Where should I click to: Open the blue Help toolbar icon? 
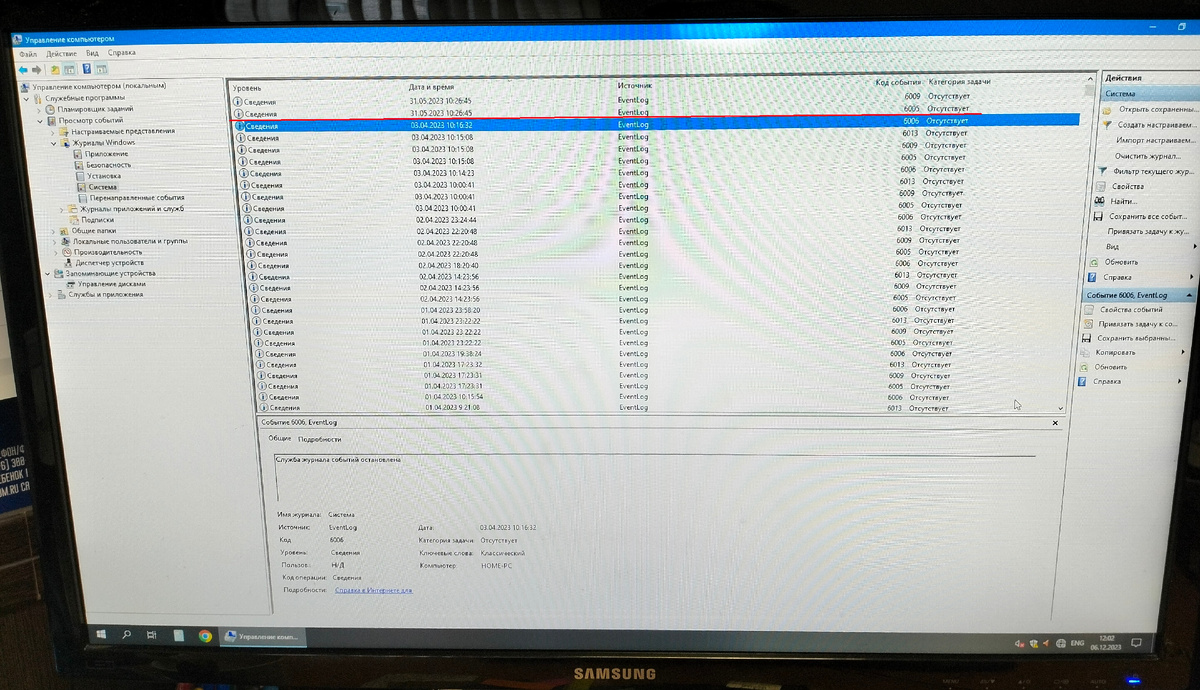tap(87, 69)
